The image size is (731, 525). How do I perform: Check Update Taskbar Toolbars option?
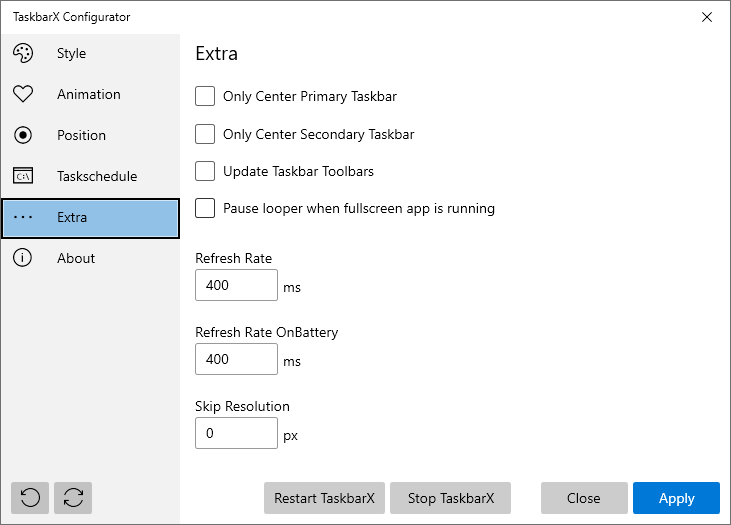click(205, 171)
